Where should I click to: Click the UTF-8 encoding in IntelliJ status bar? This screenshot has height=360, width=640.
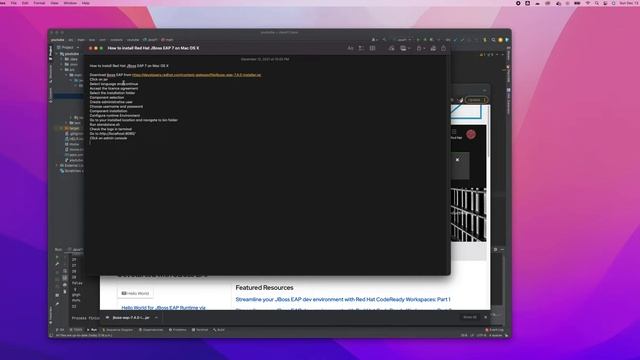point(482,335)
